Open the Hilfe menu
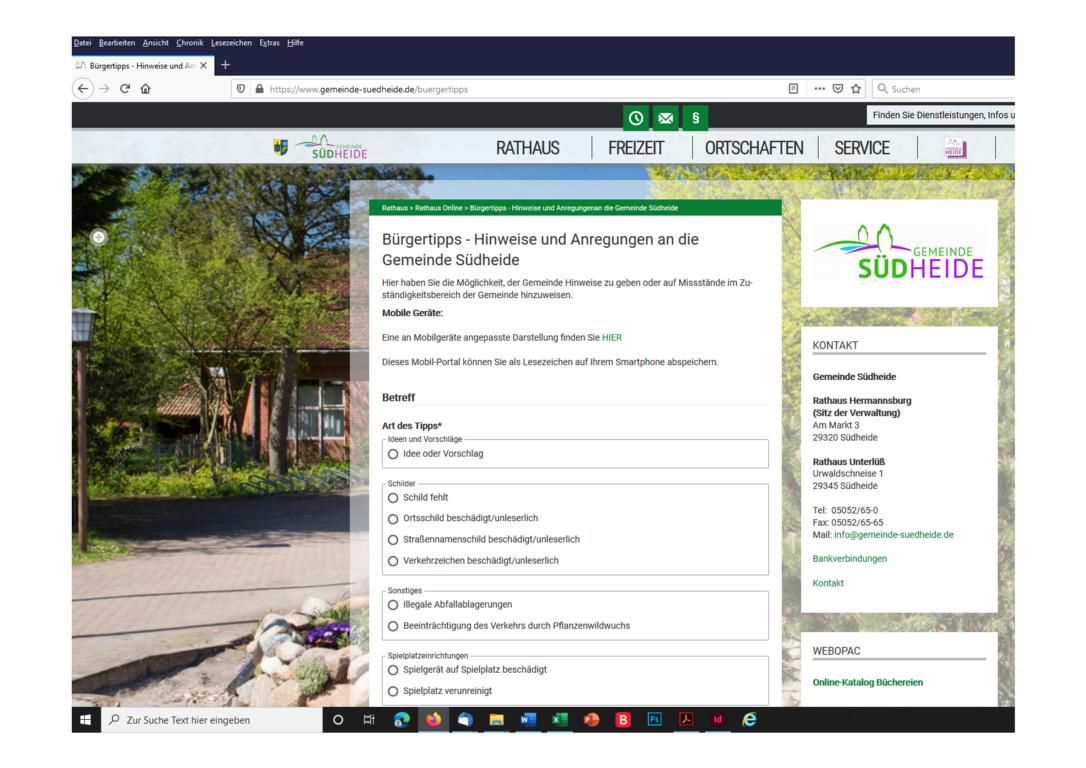The width and height of the screenshot is (1086, 768). [296, 43]
